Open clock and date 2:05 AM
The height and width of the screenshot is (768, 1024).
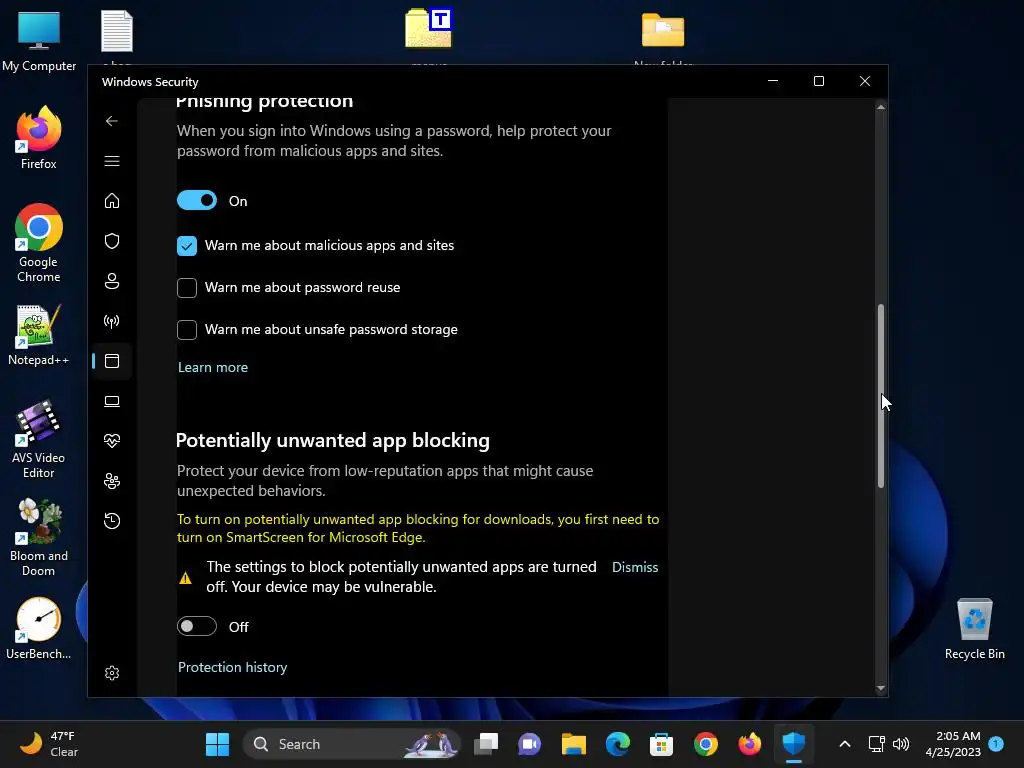point(953,744)
